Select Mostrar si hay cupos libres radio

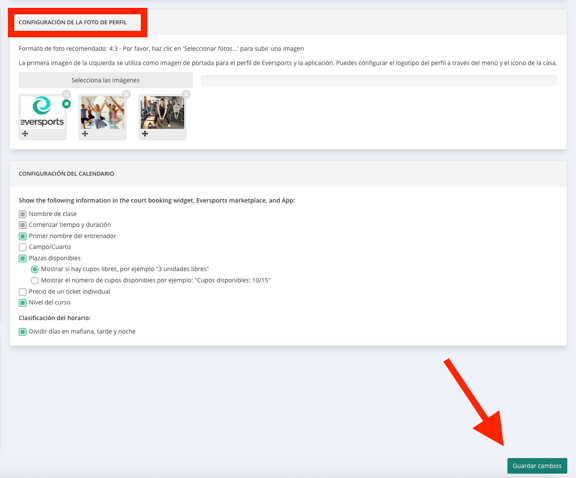pos(35,269)
